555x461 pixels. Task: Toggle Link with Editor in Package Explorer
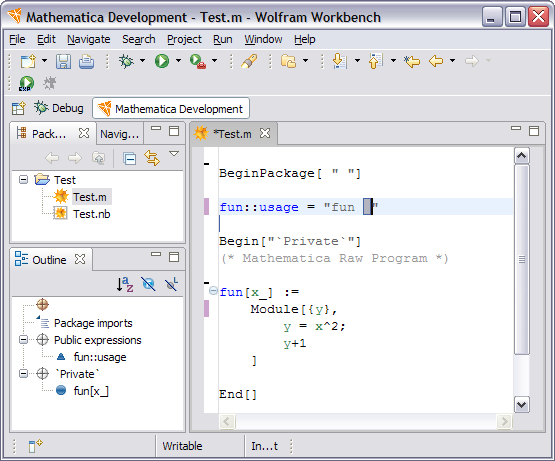coord(152,158)
